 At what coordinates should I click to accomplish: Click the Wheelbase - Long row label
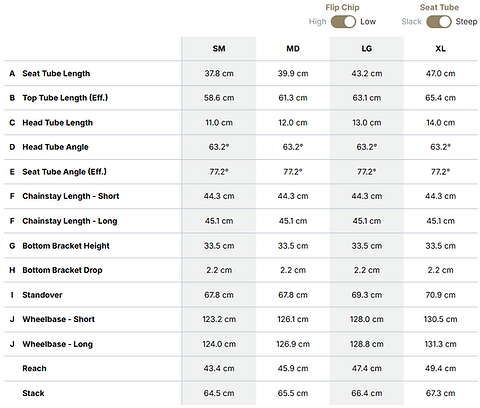coord(57,344)
